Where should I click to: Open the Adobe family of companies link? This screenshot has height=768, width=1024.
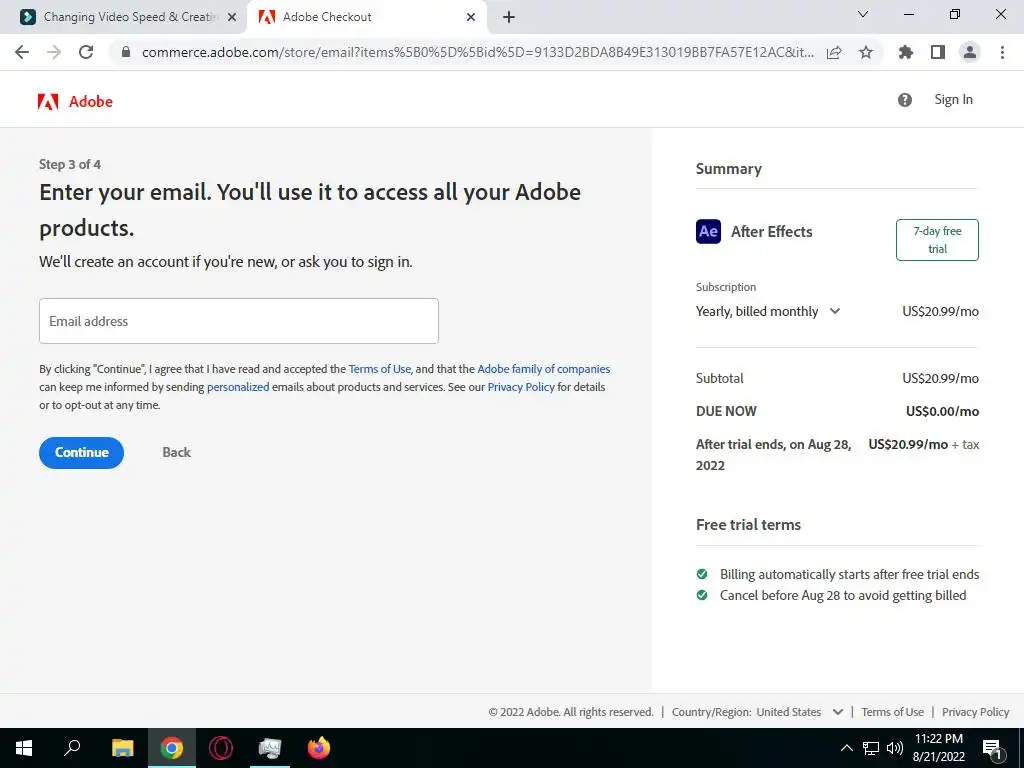point(543,369)
